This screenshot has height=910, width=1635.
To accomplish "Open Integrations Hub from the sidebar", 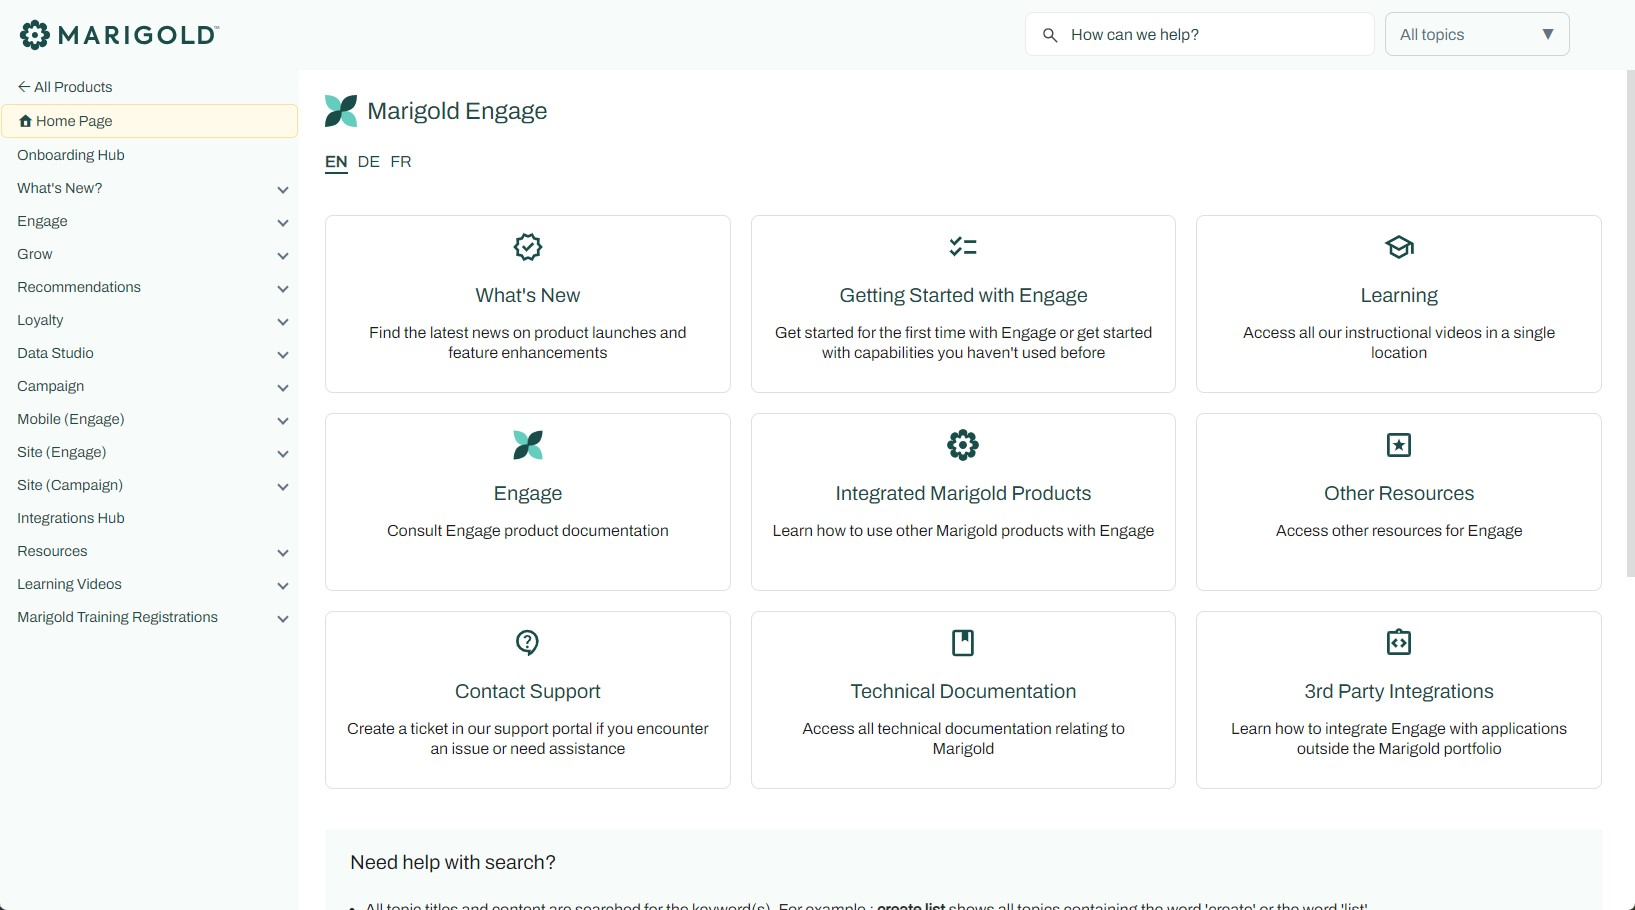I will [71, 518].
